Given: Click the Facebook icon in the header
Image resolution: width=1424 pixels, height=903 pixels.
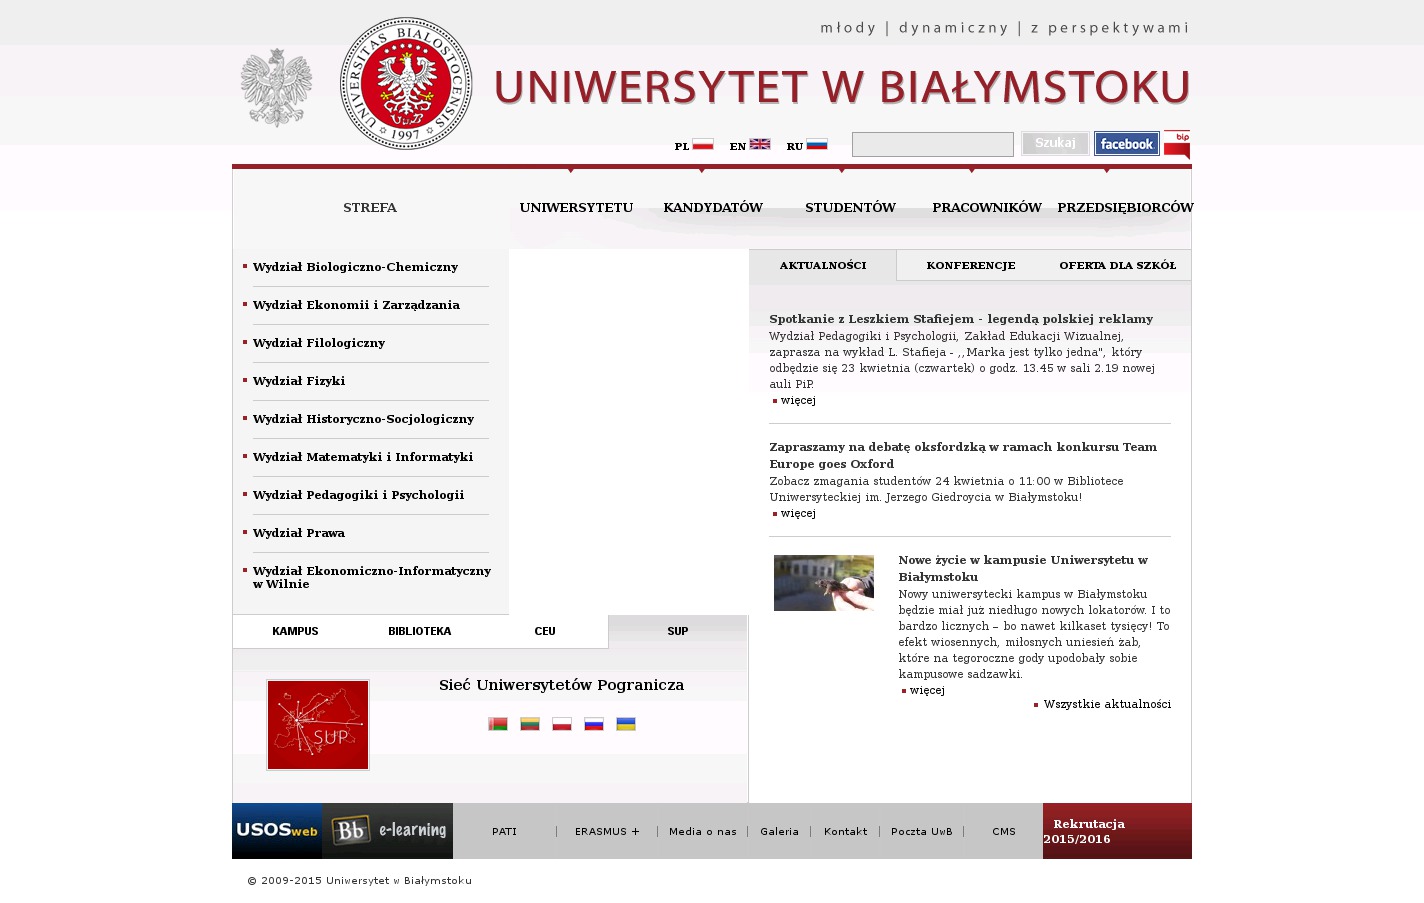Looking at the screenshot, I should 1126,144.
